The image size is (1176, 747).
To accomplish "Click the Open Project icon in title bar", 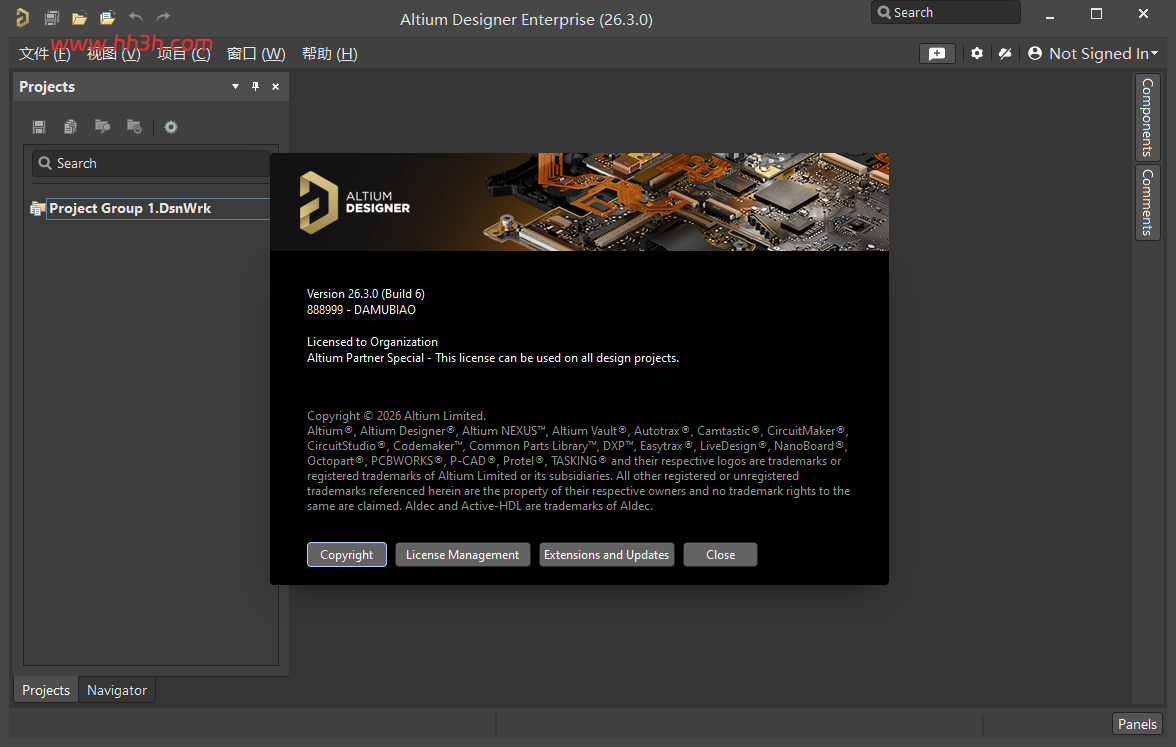I will click(x=107, y=17).
